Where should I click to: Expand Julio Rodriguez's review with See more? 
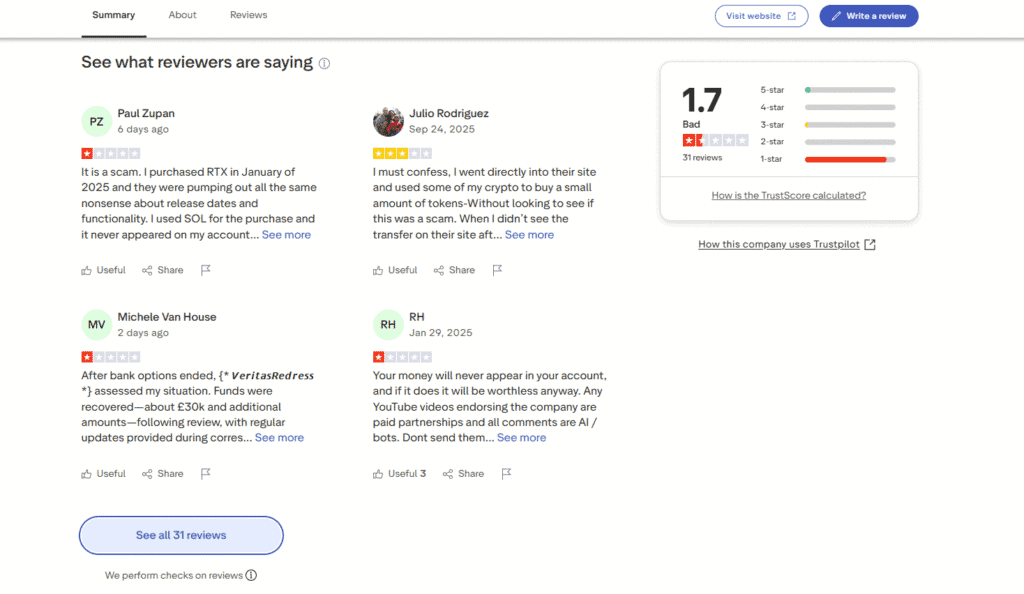529,234
